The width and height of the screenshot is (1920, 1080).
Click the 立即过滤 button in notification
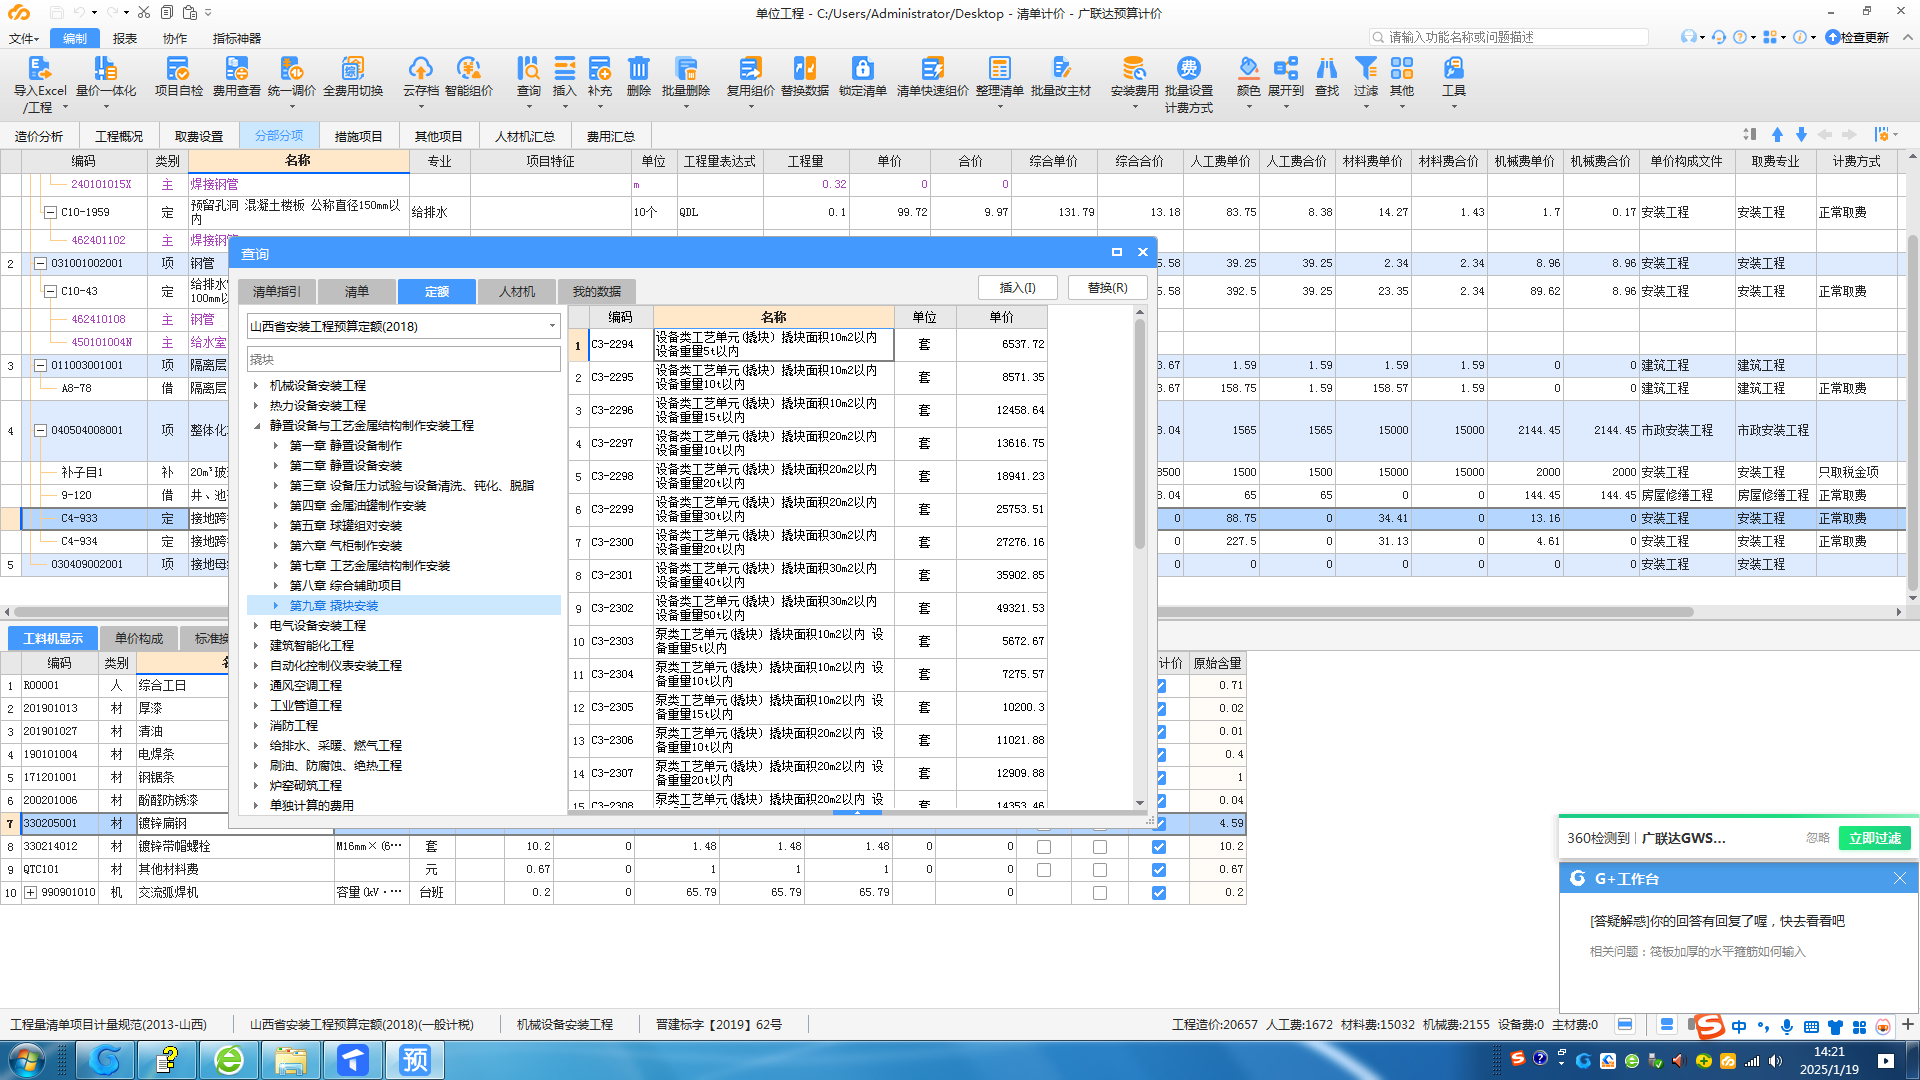click(1874, 838)
